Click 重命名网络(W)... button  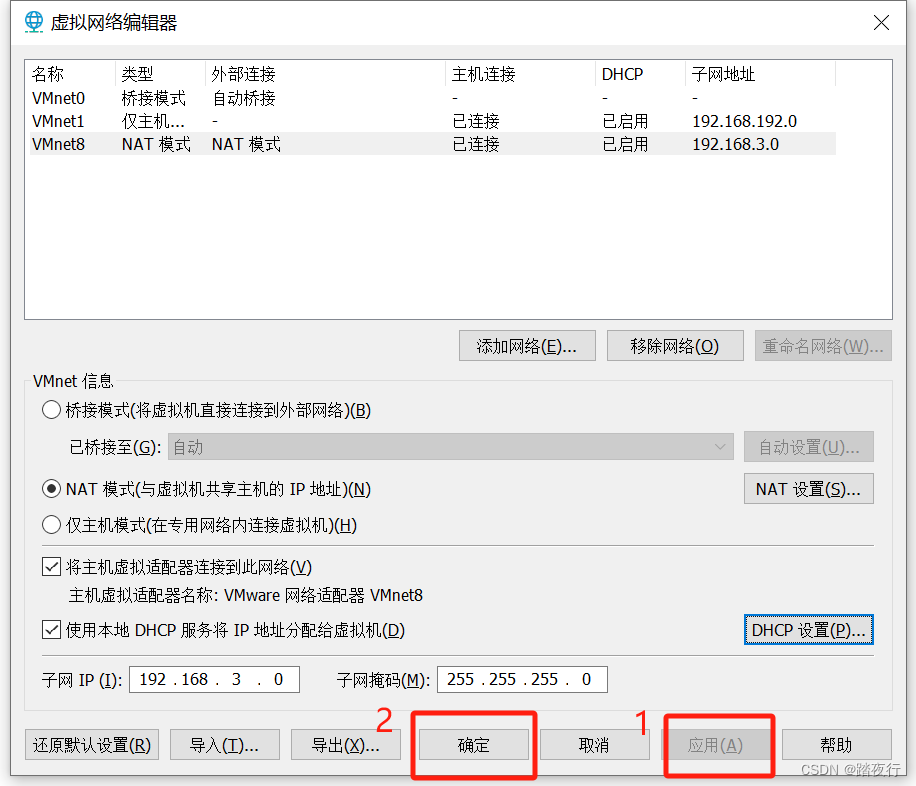click(823, 346)
